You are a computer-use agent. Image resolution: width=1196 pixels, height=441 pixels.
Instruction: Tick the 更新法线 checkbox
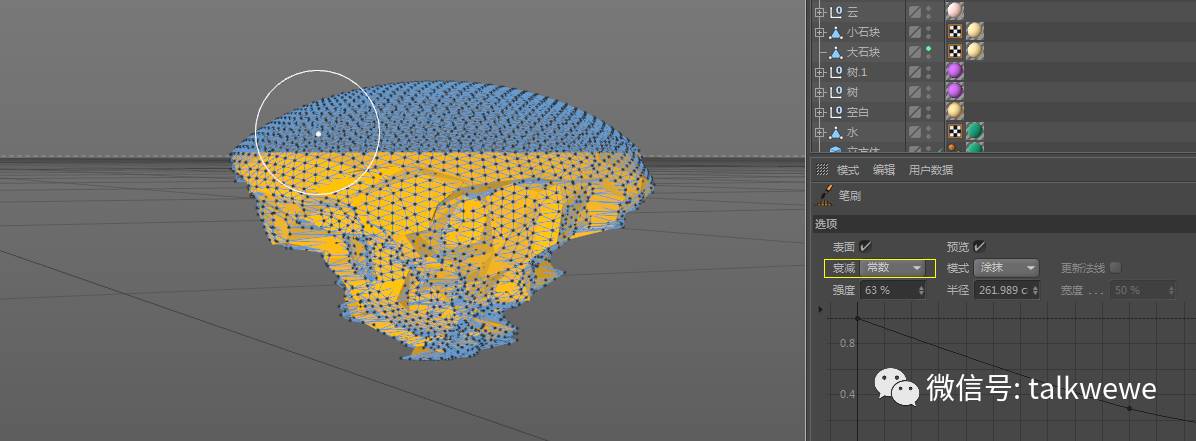(x=1115, y=268)
